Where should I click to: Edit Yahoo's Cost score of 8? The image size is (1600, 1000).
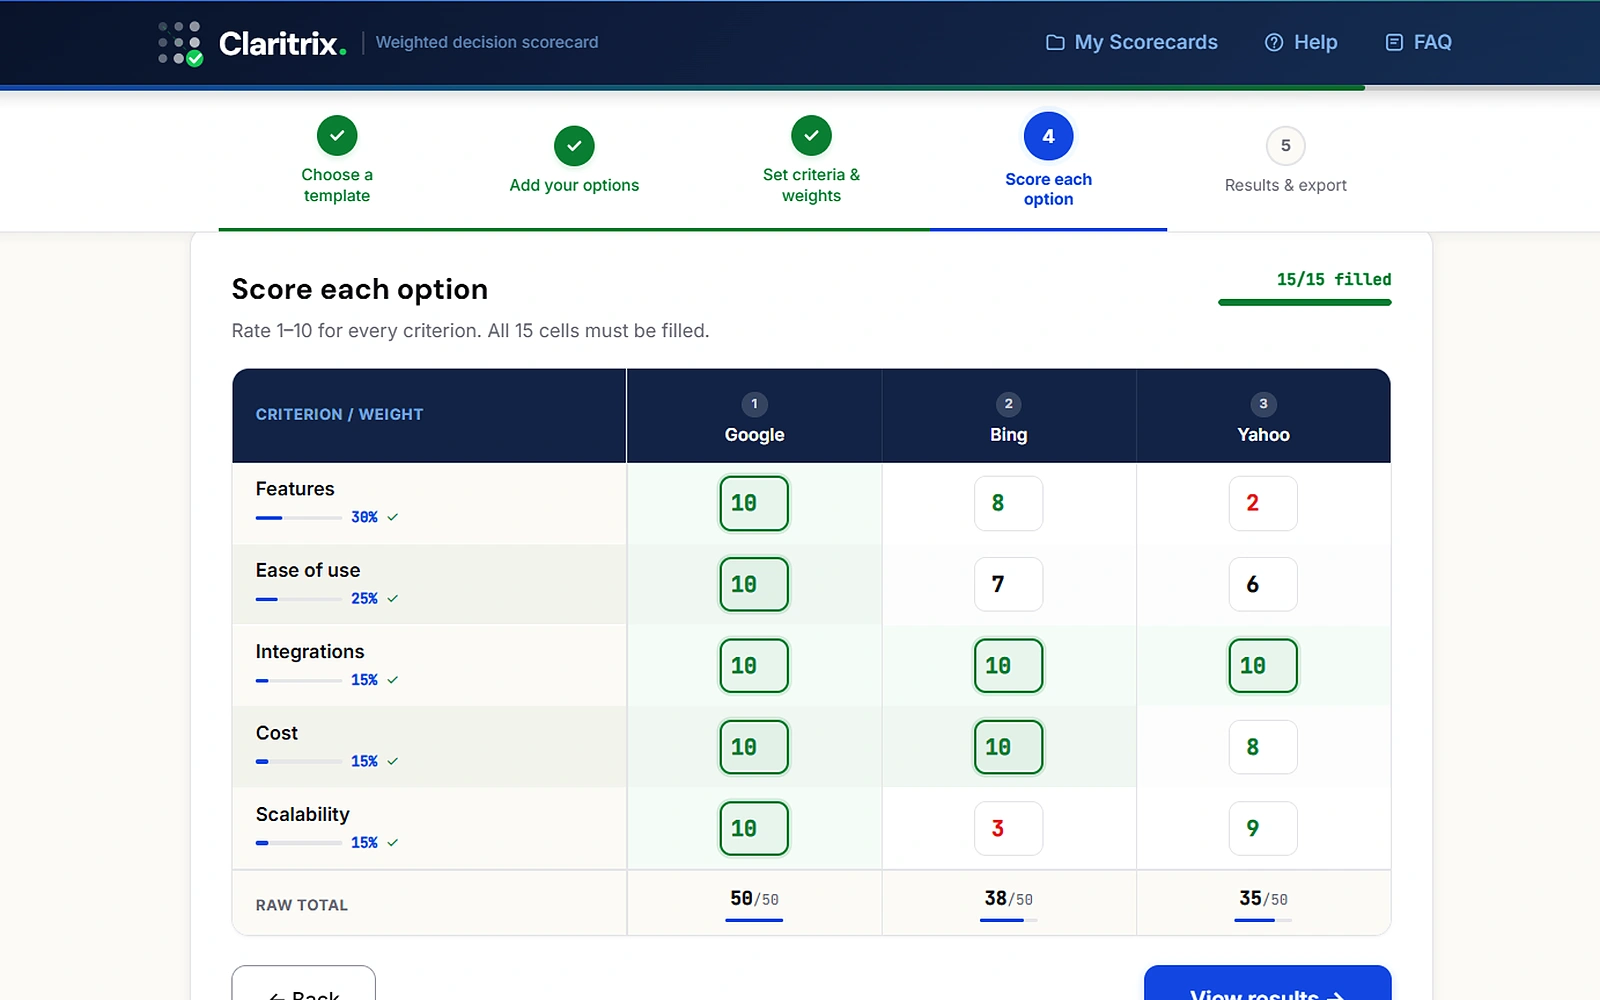1263,747
